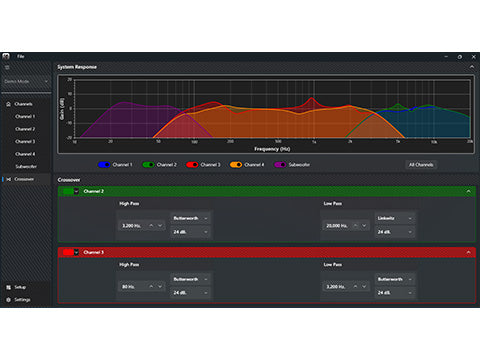Click Channel 3 Low Pass 3,200 Hz field
Image resolution: width=480 pixels, height=360 pixels.
coord(337,287)
